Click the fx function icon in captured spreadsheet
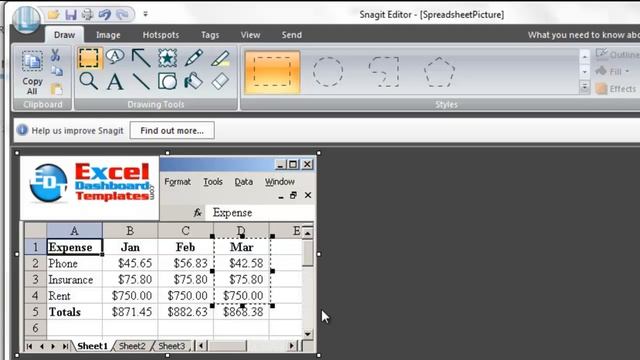The image size is (640, 360). pyautogui.click(x=198, y=213)
